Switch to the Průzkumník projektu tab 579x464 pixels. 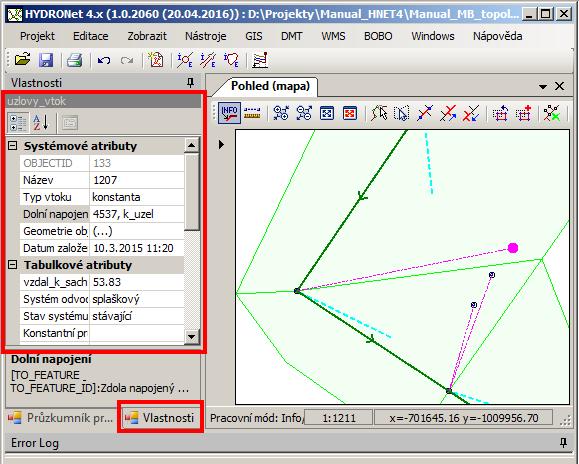(x=61, y=418)
